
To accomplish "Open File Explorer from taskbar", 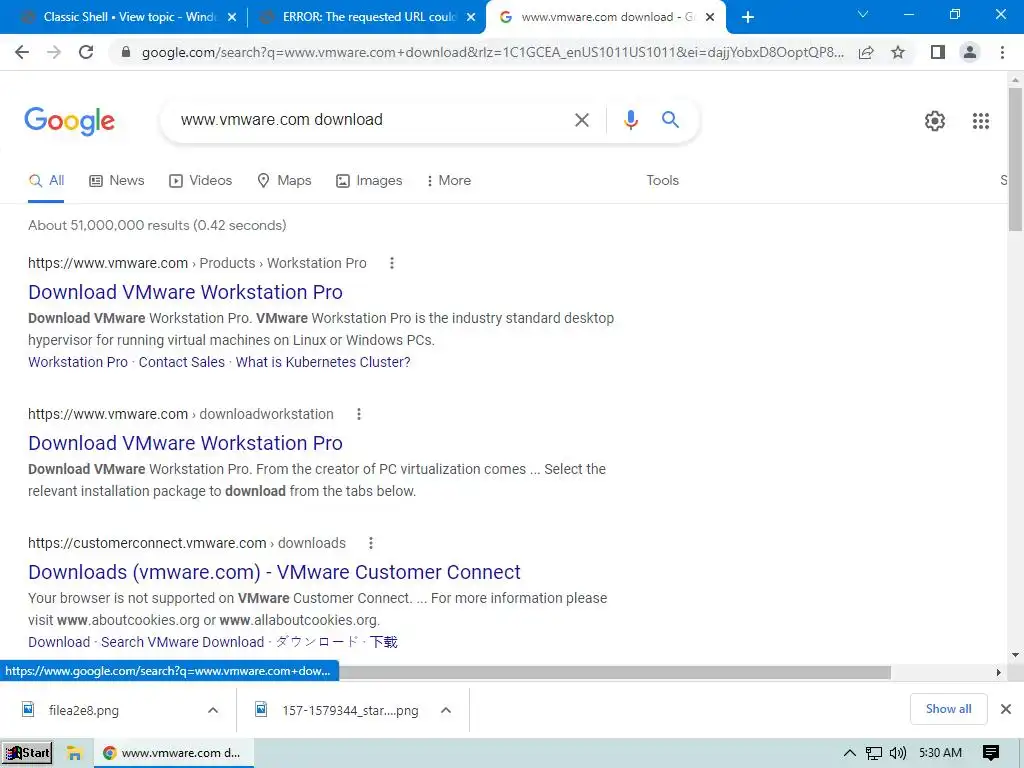I will 74,753.
